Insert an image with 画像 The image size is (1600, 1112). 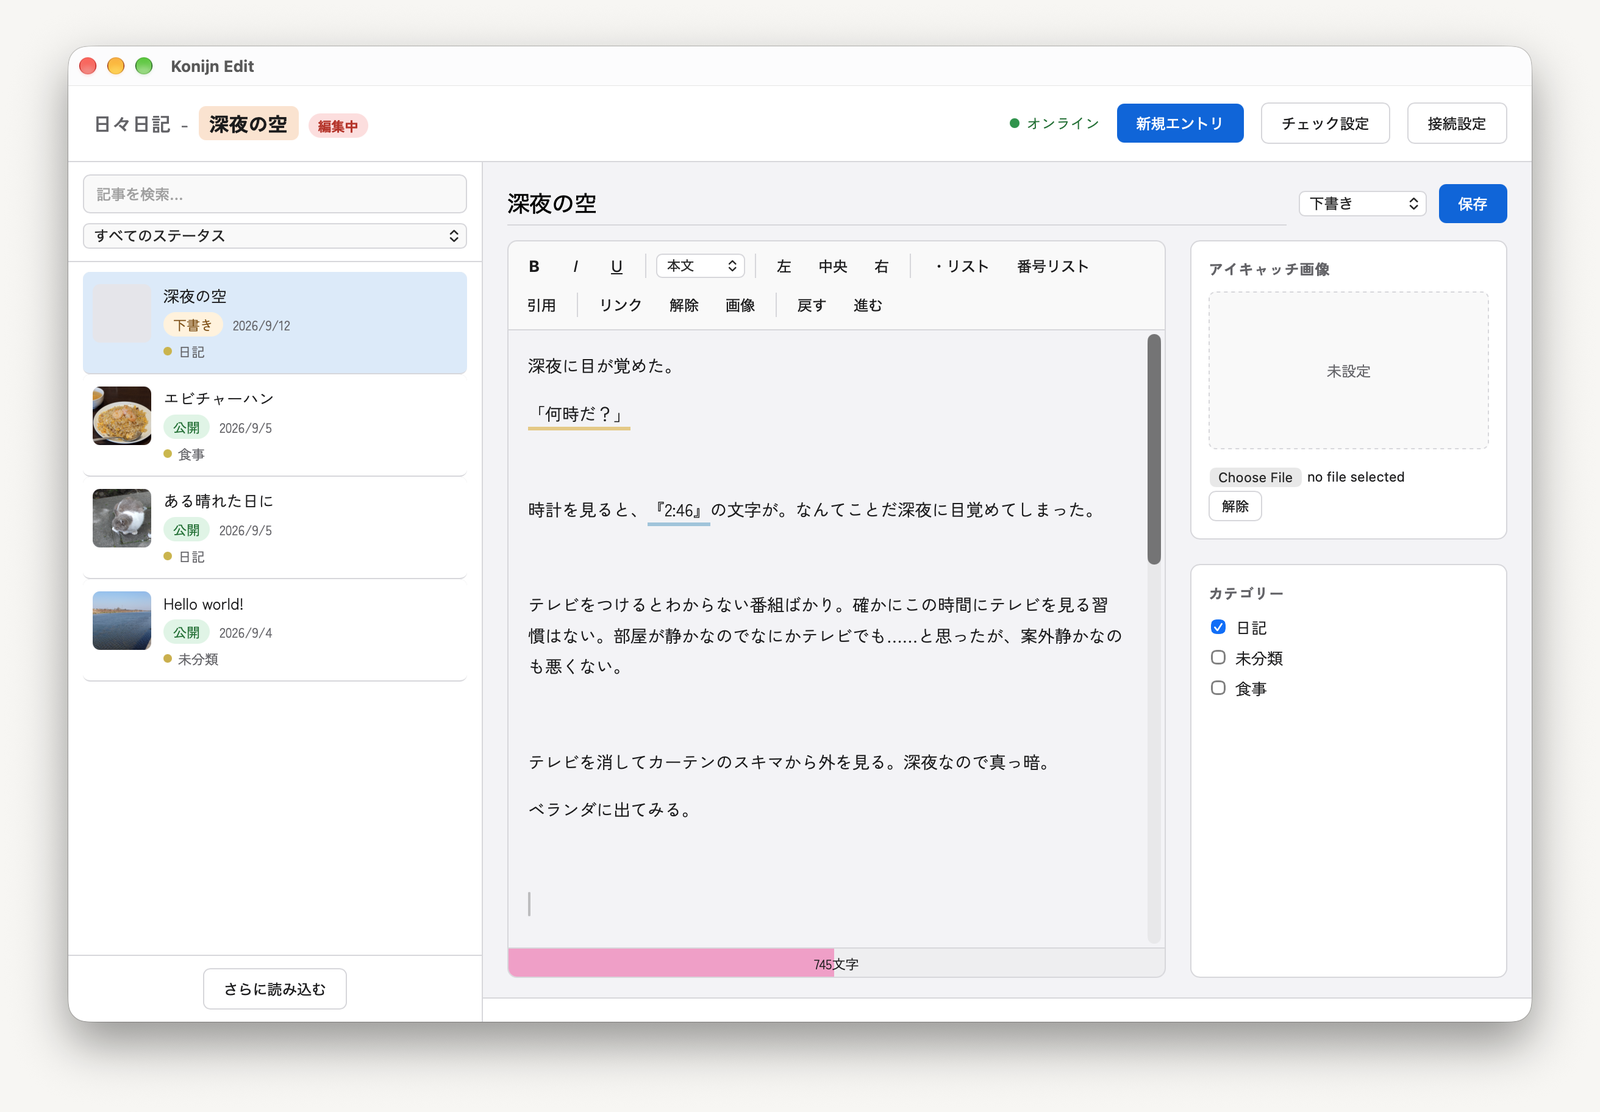[x=740, y=305]
